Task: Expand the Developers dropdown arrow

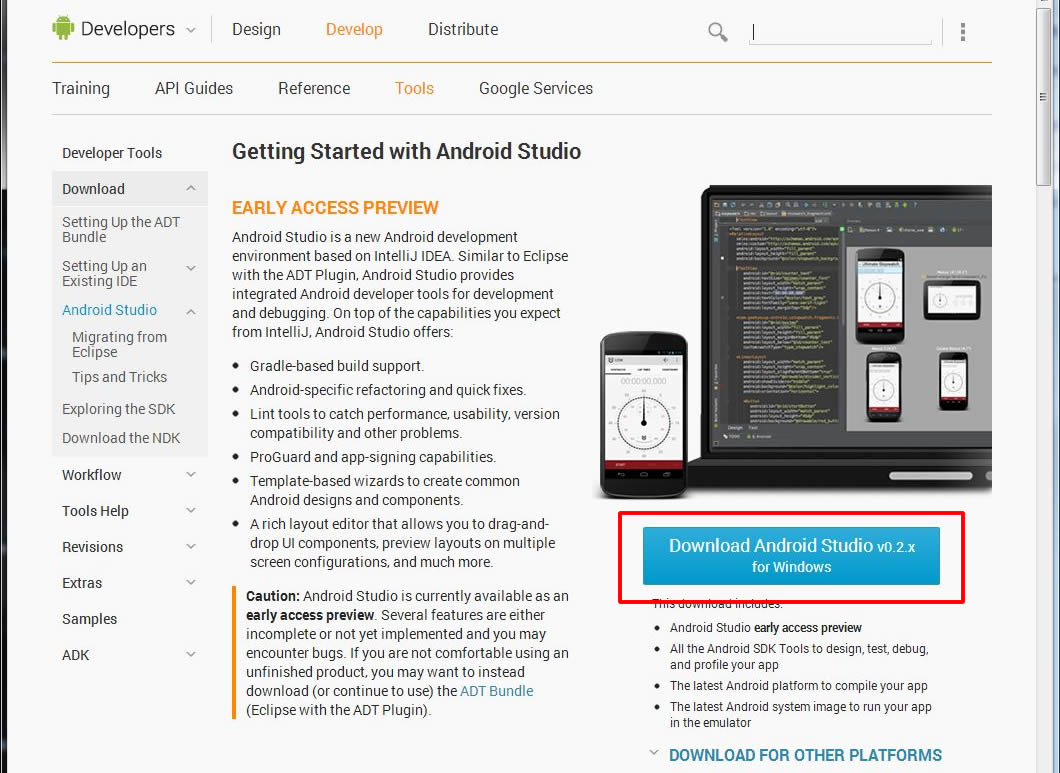Action: coord(191,30)
